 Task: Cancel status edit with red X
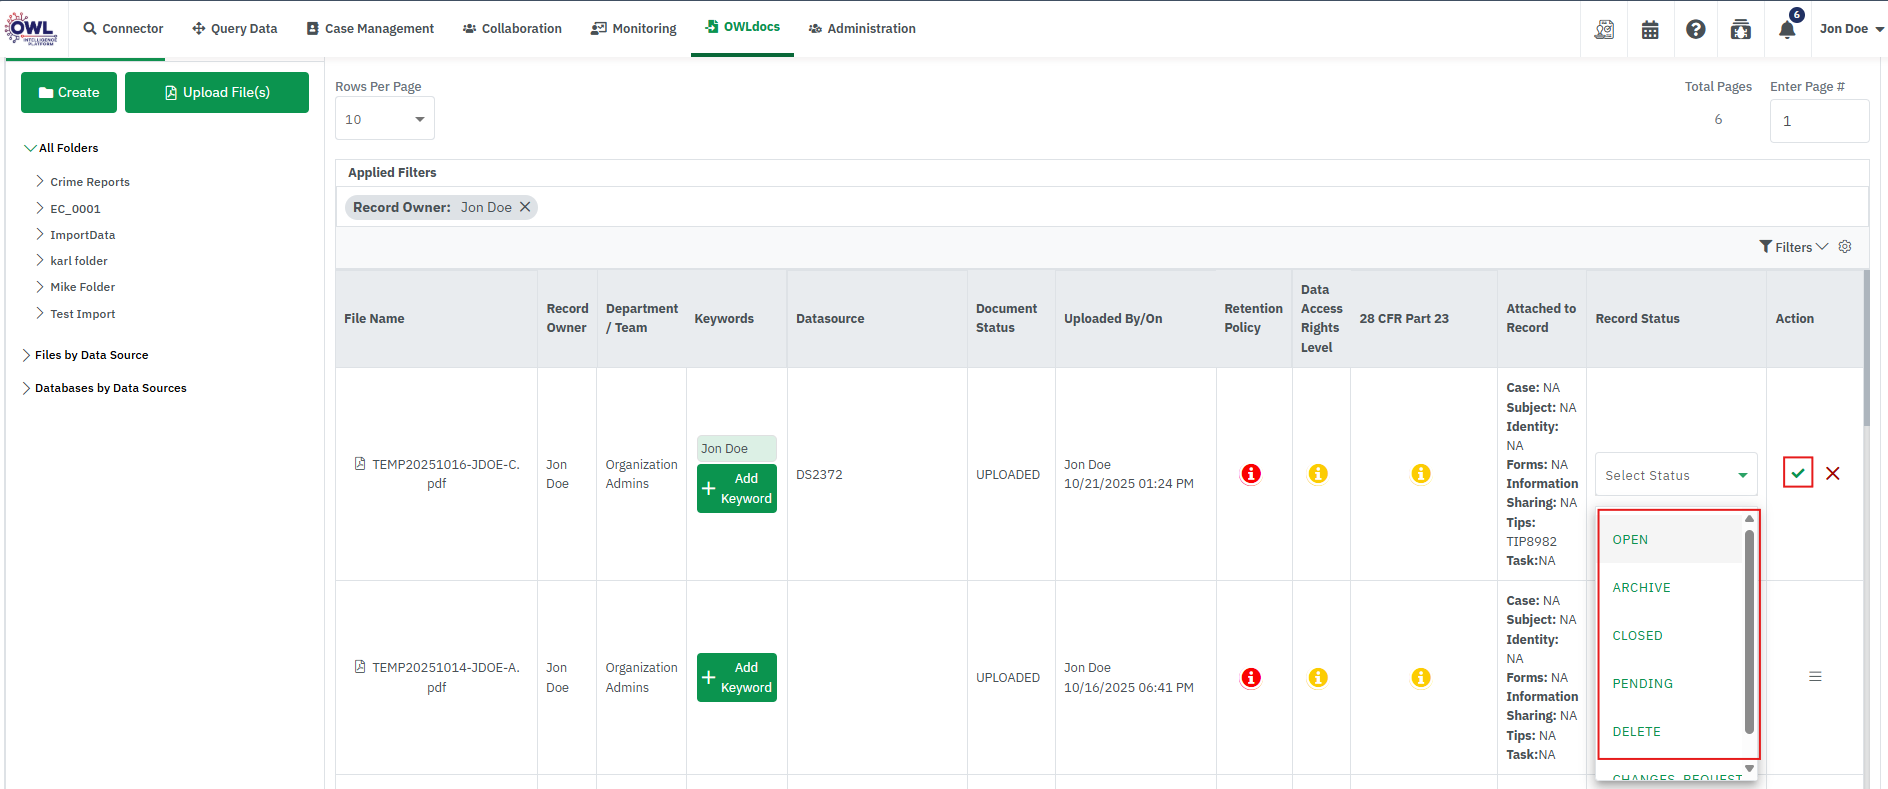pos(1832,474)
